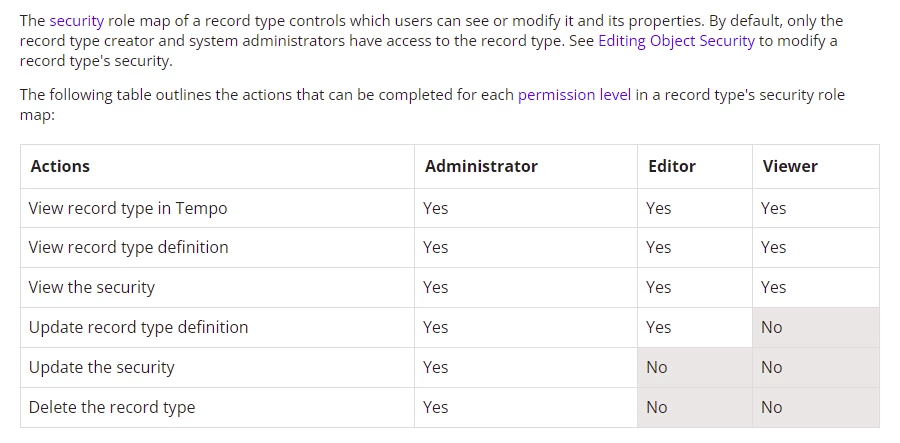Click the View record type definition cell

tap(218, 247)
